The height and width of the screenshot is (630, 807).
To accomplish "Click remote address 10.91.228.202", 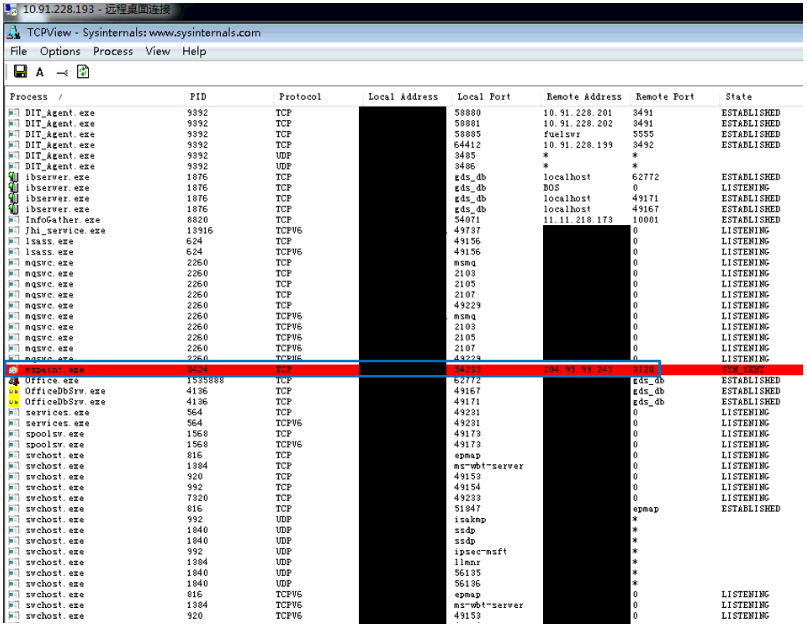I will pos(578,124).
